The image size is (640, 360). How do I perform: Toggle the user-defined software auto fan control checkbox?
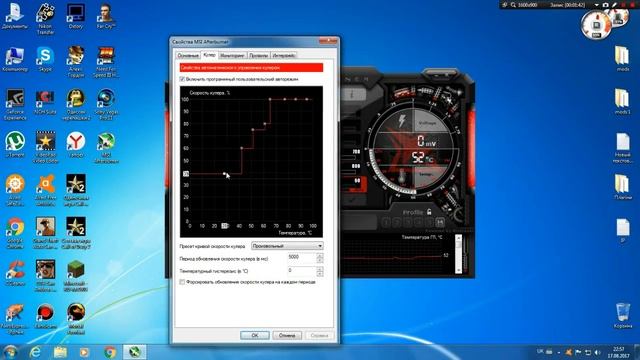click(182, 79)
